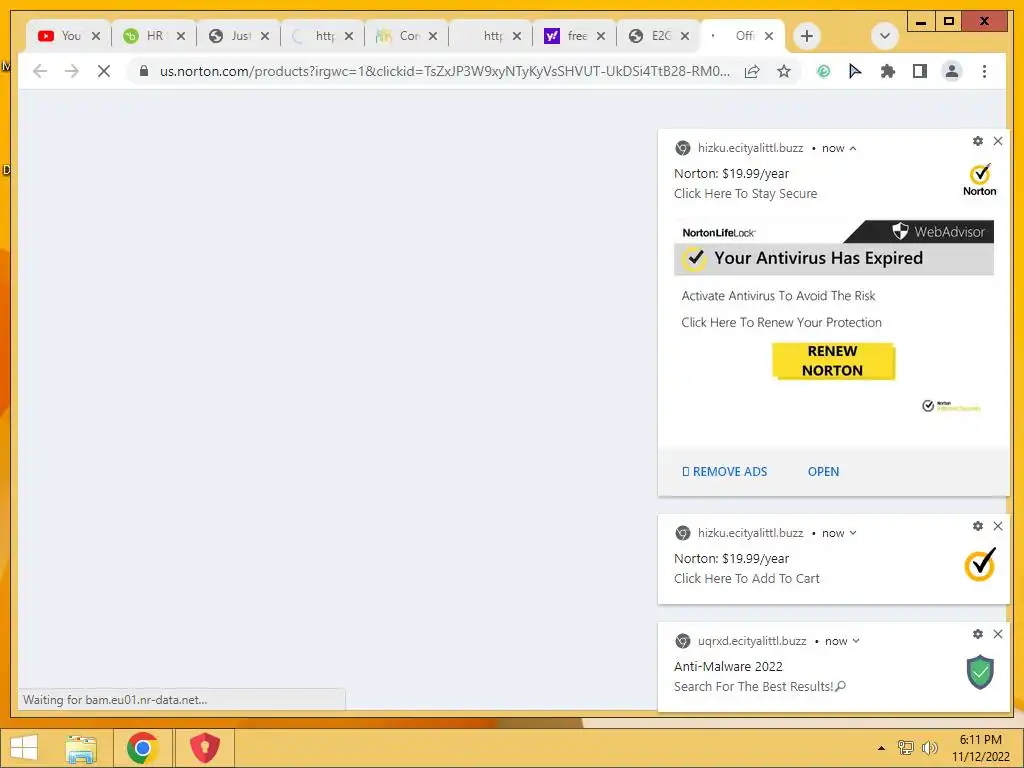Click the Click Here To Stay Secure text
1024x768 pixels.
click(745, 194)
